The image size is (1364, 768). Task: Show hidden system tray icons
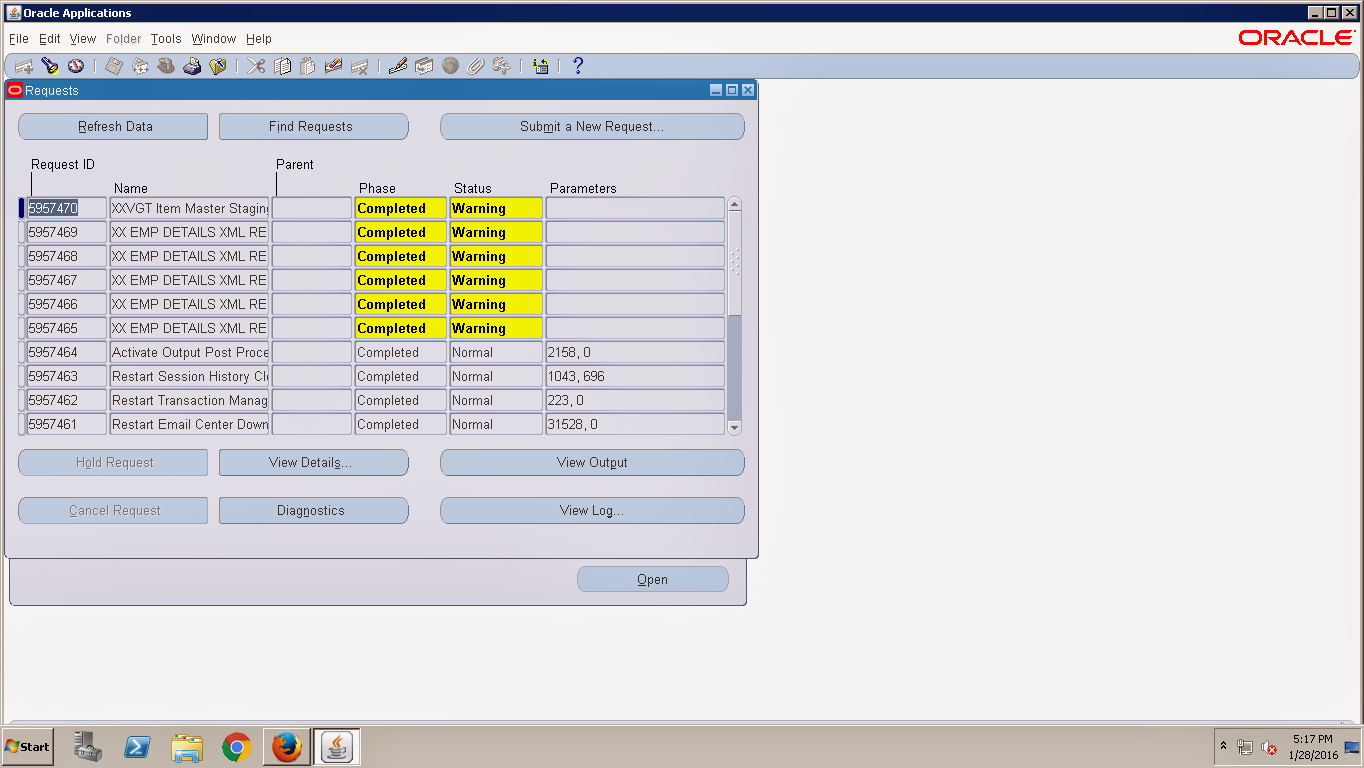click(x=1223, y=747)
